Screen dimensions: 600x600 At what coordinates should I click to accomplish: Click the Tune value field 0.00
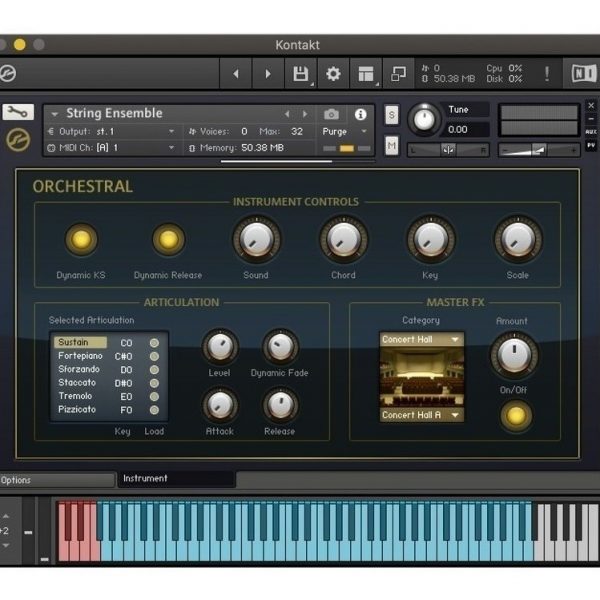tap(465, 130)
